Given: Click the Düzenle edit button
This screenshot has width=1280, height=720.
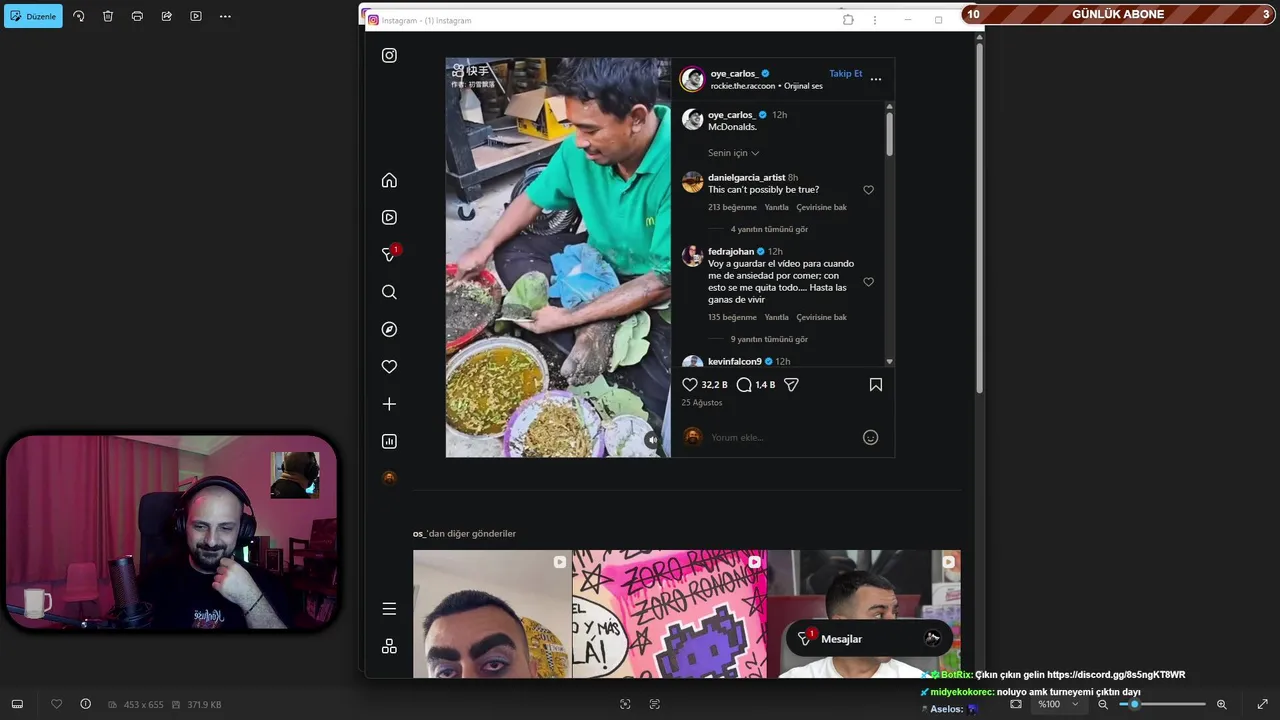Looking at the screenshot, I should [33, 16].
